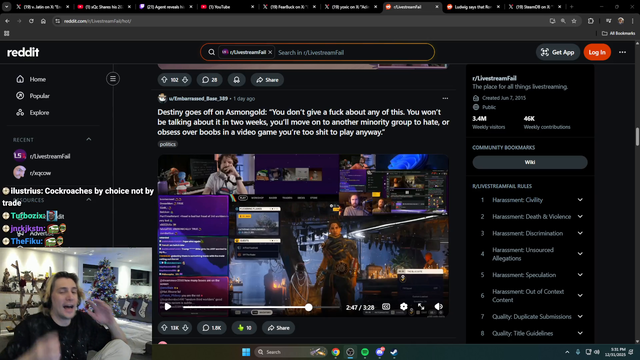Collapse the sidebar with the hamburger button
Image resolution: width=640 pixels, height=360 pixels.
pos(113,79)
